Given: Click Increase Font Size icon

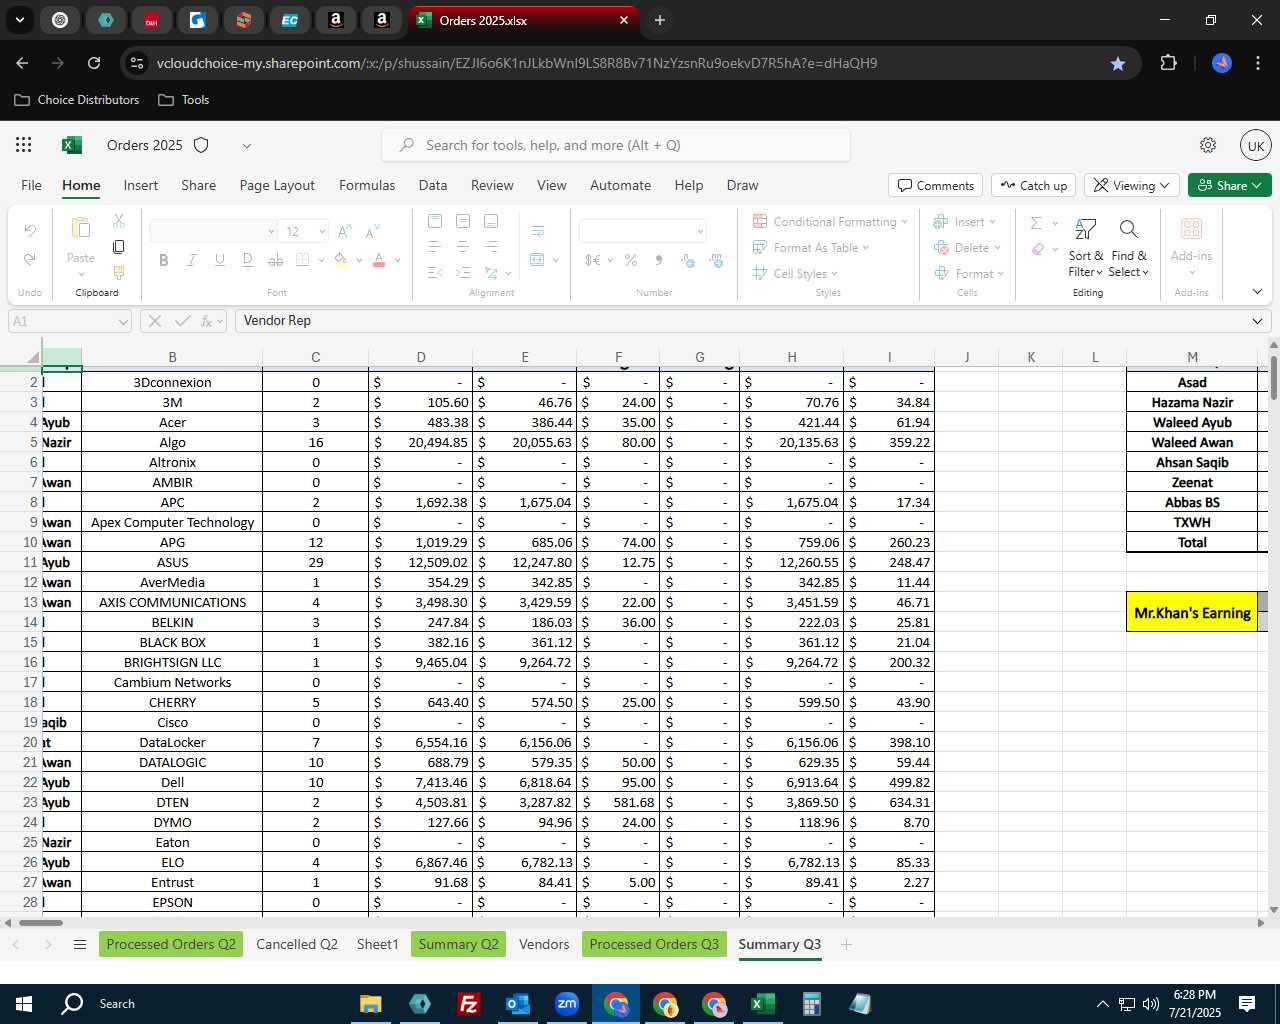Looking at the screenshot, I should (345, 231).
